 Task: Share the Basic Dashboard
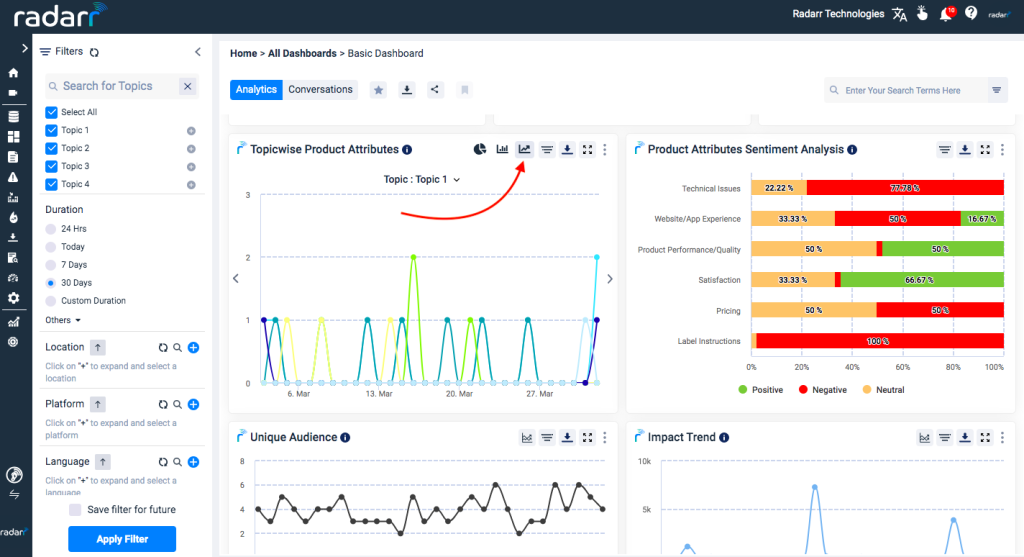pyautogui.click(x=435, y=89)
